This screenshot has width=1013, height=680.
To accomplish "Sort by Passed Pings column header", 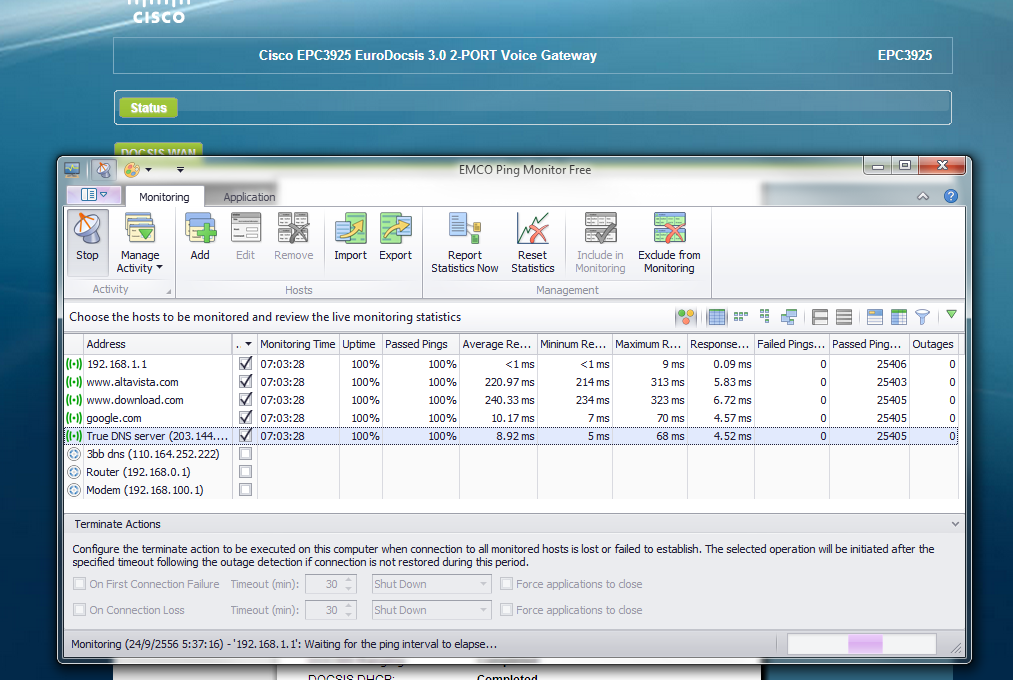I will (x=421, y=344).
